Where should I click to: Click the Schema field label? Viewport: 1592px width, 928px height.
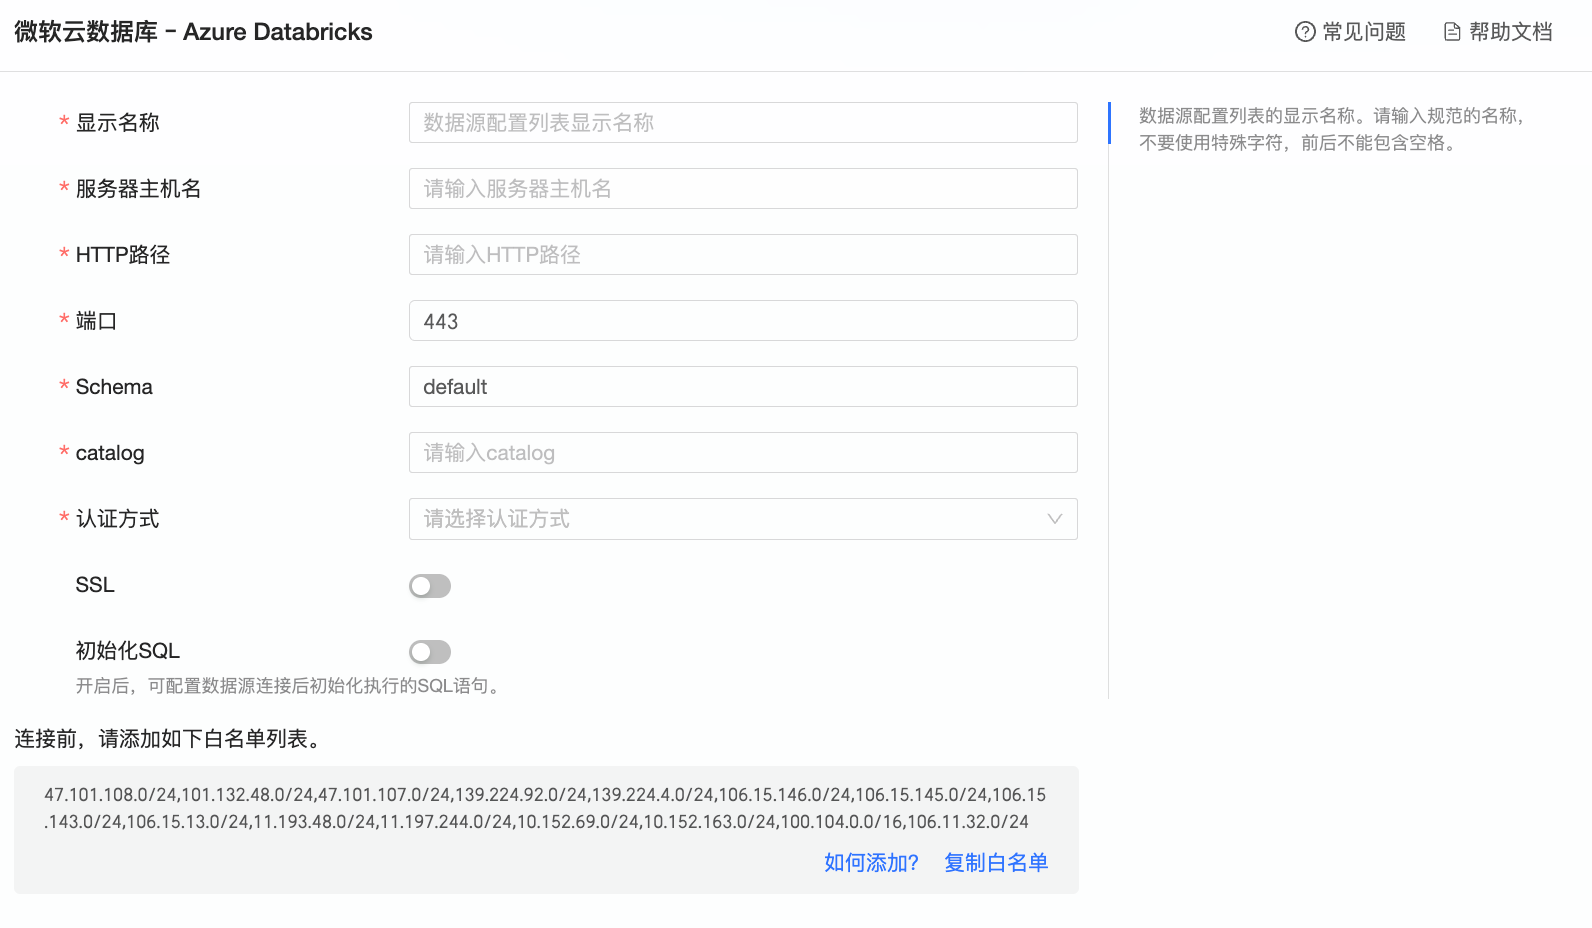(114, 387)
